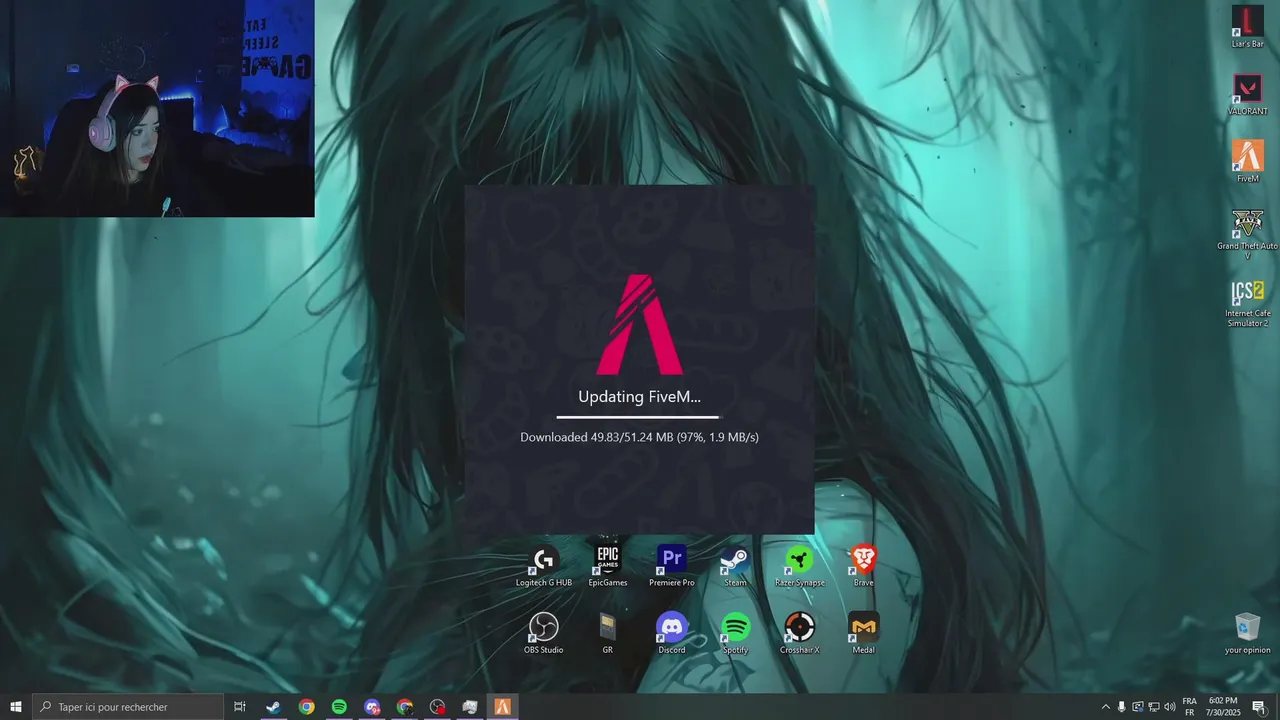Viewport: 1280px width, 720px height.
Task: Select the recycle bin named your opinion
Action: point(1247,633)
